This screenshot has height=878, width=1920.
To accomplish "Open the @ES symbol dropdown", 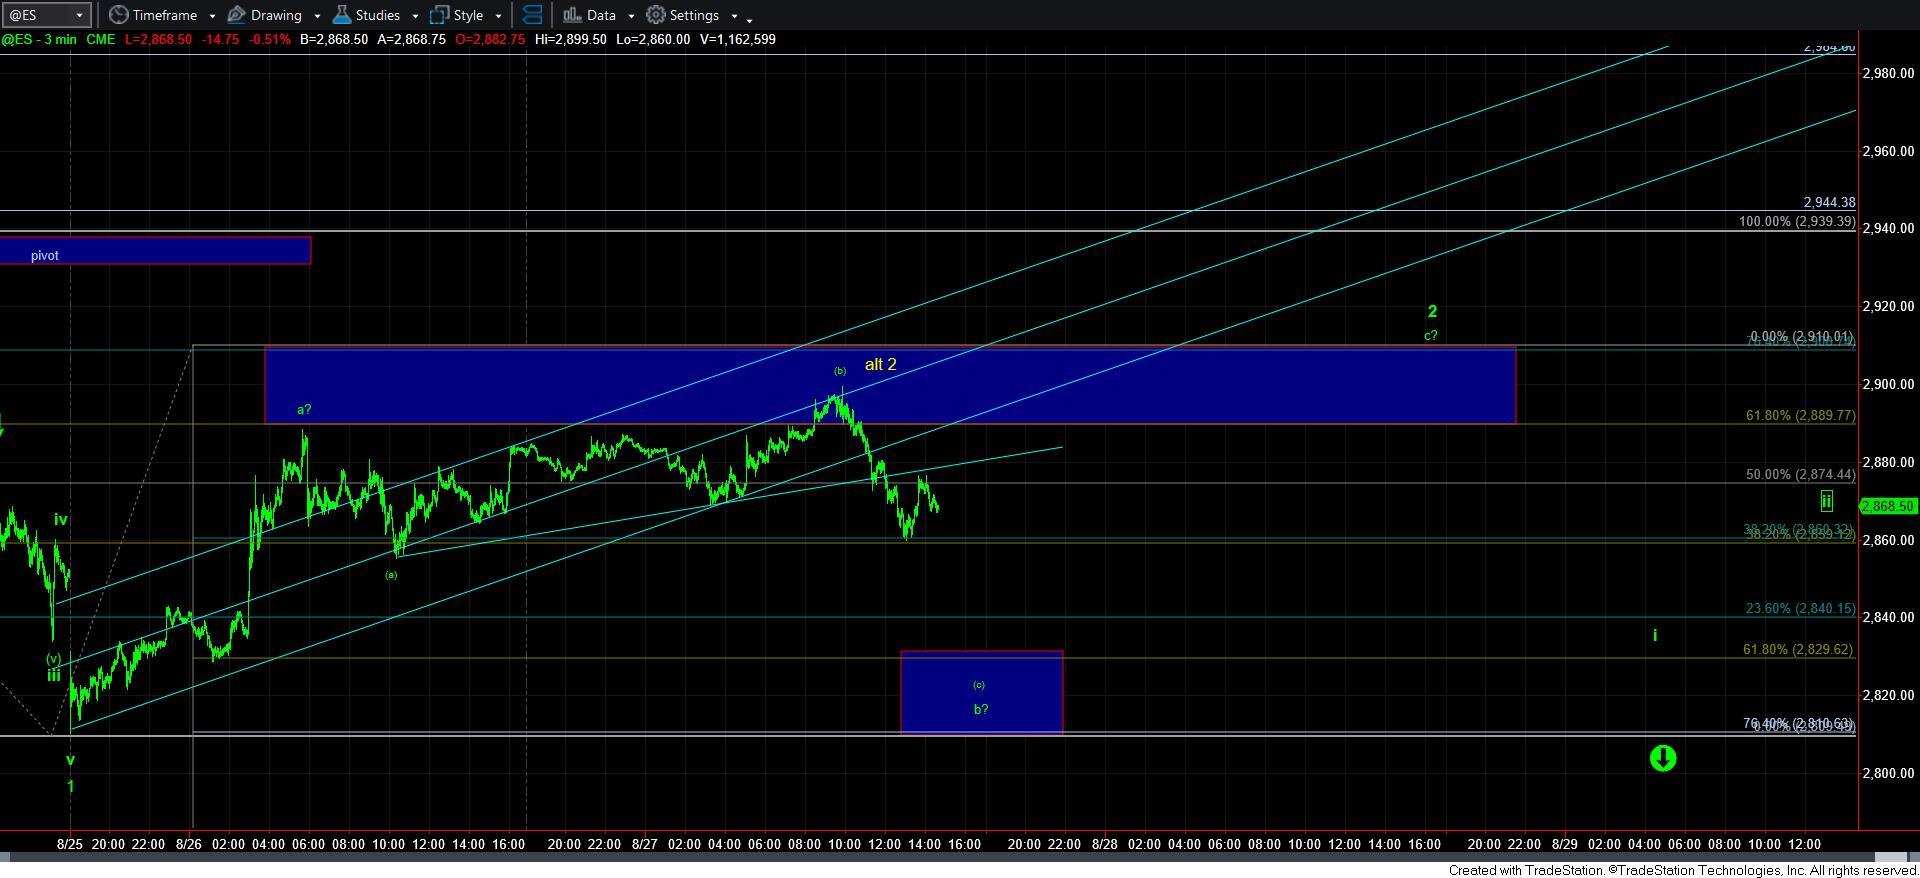I will pos(78,15).
